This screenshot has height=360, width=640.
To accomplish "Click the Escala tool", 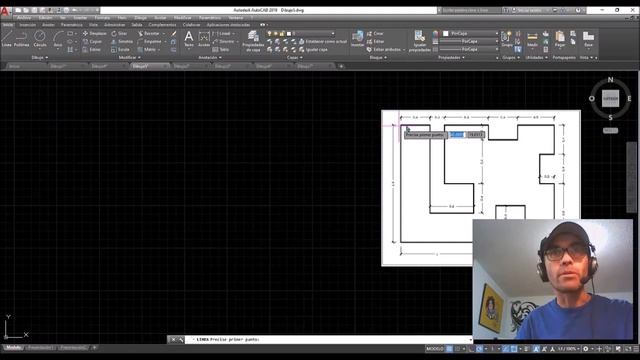I will point(120,49).
